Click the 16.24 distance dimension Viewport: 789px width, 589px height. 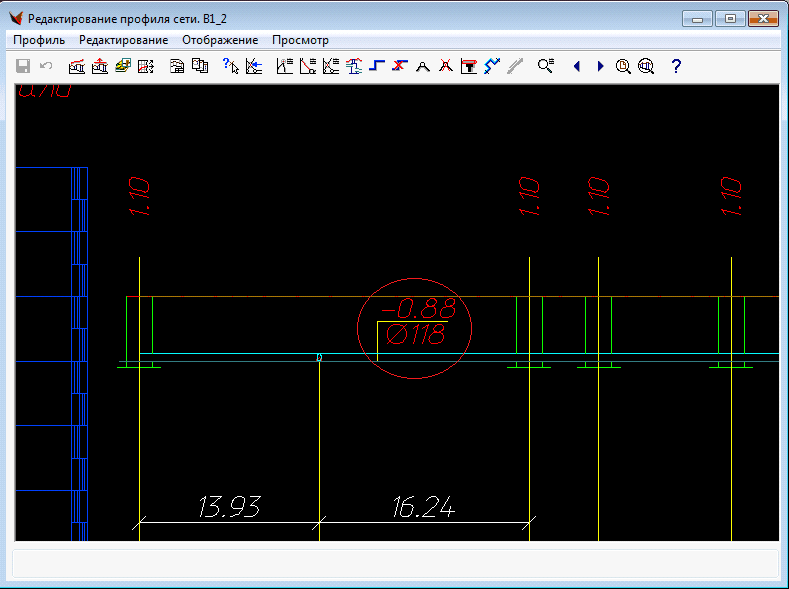[423, 507]
